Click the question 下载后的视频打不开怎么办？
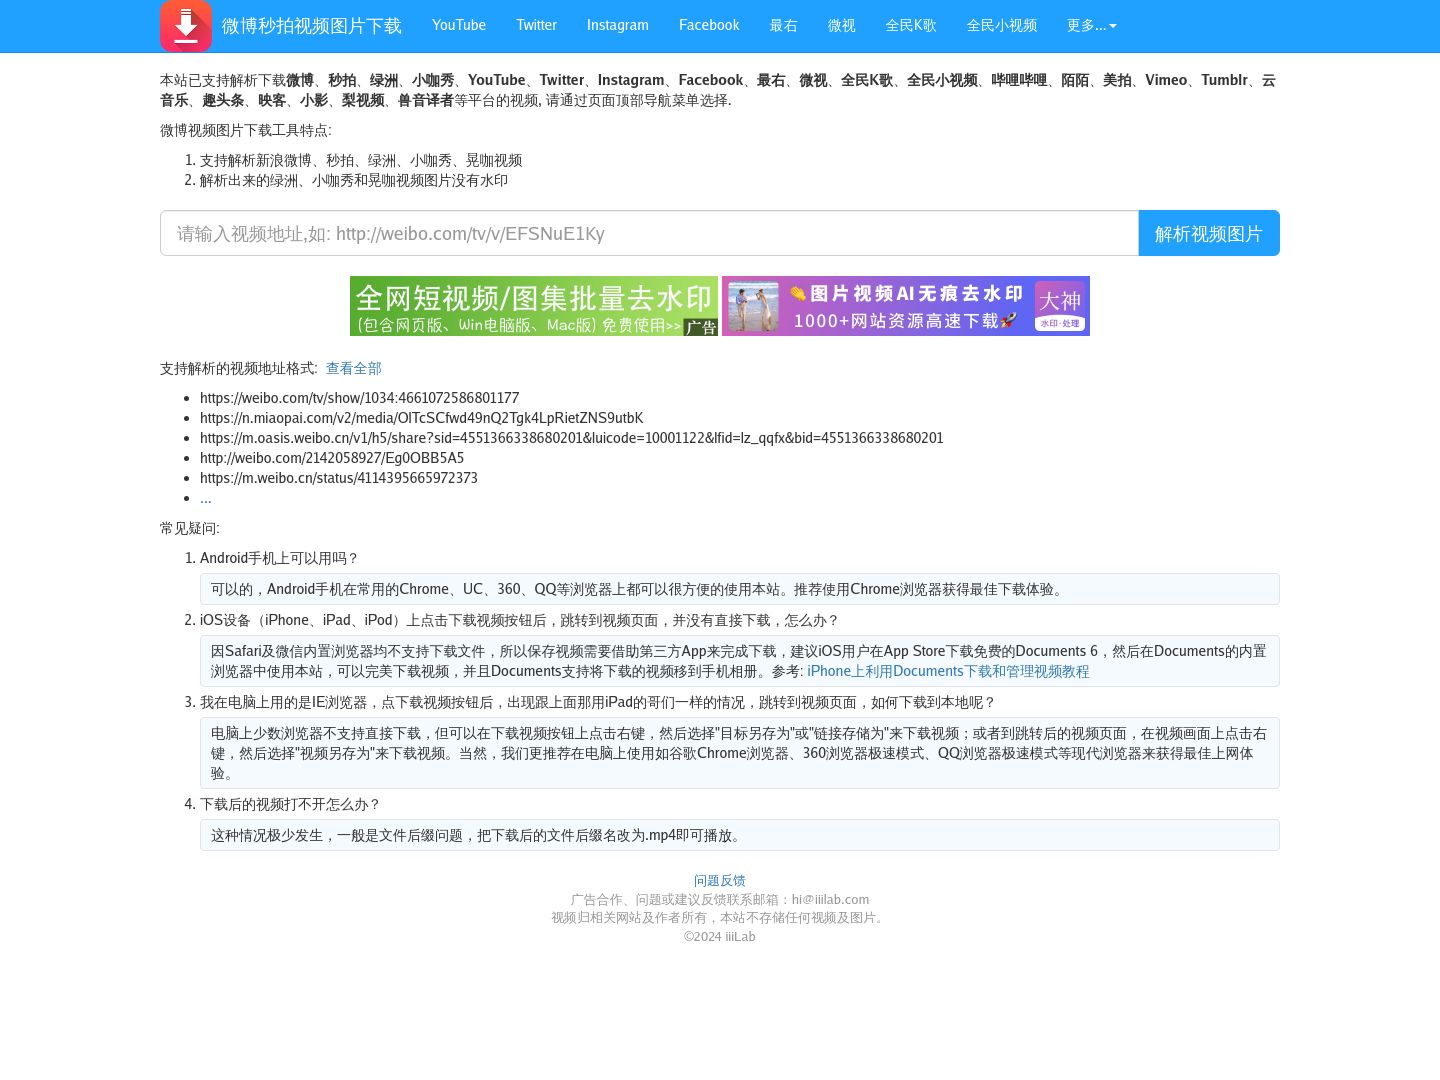The image size is (1440, 1080). 290,804
